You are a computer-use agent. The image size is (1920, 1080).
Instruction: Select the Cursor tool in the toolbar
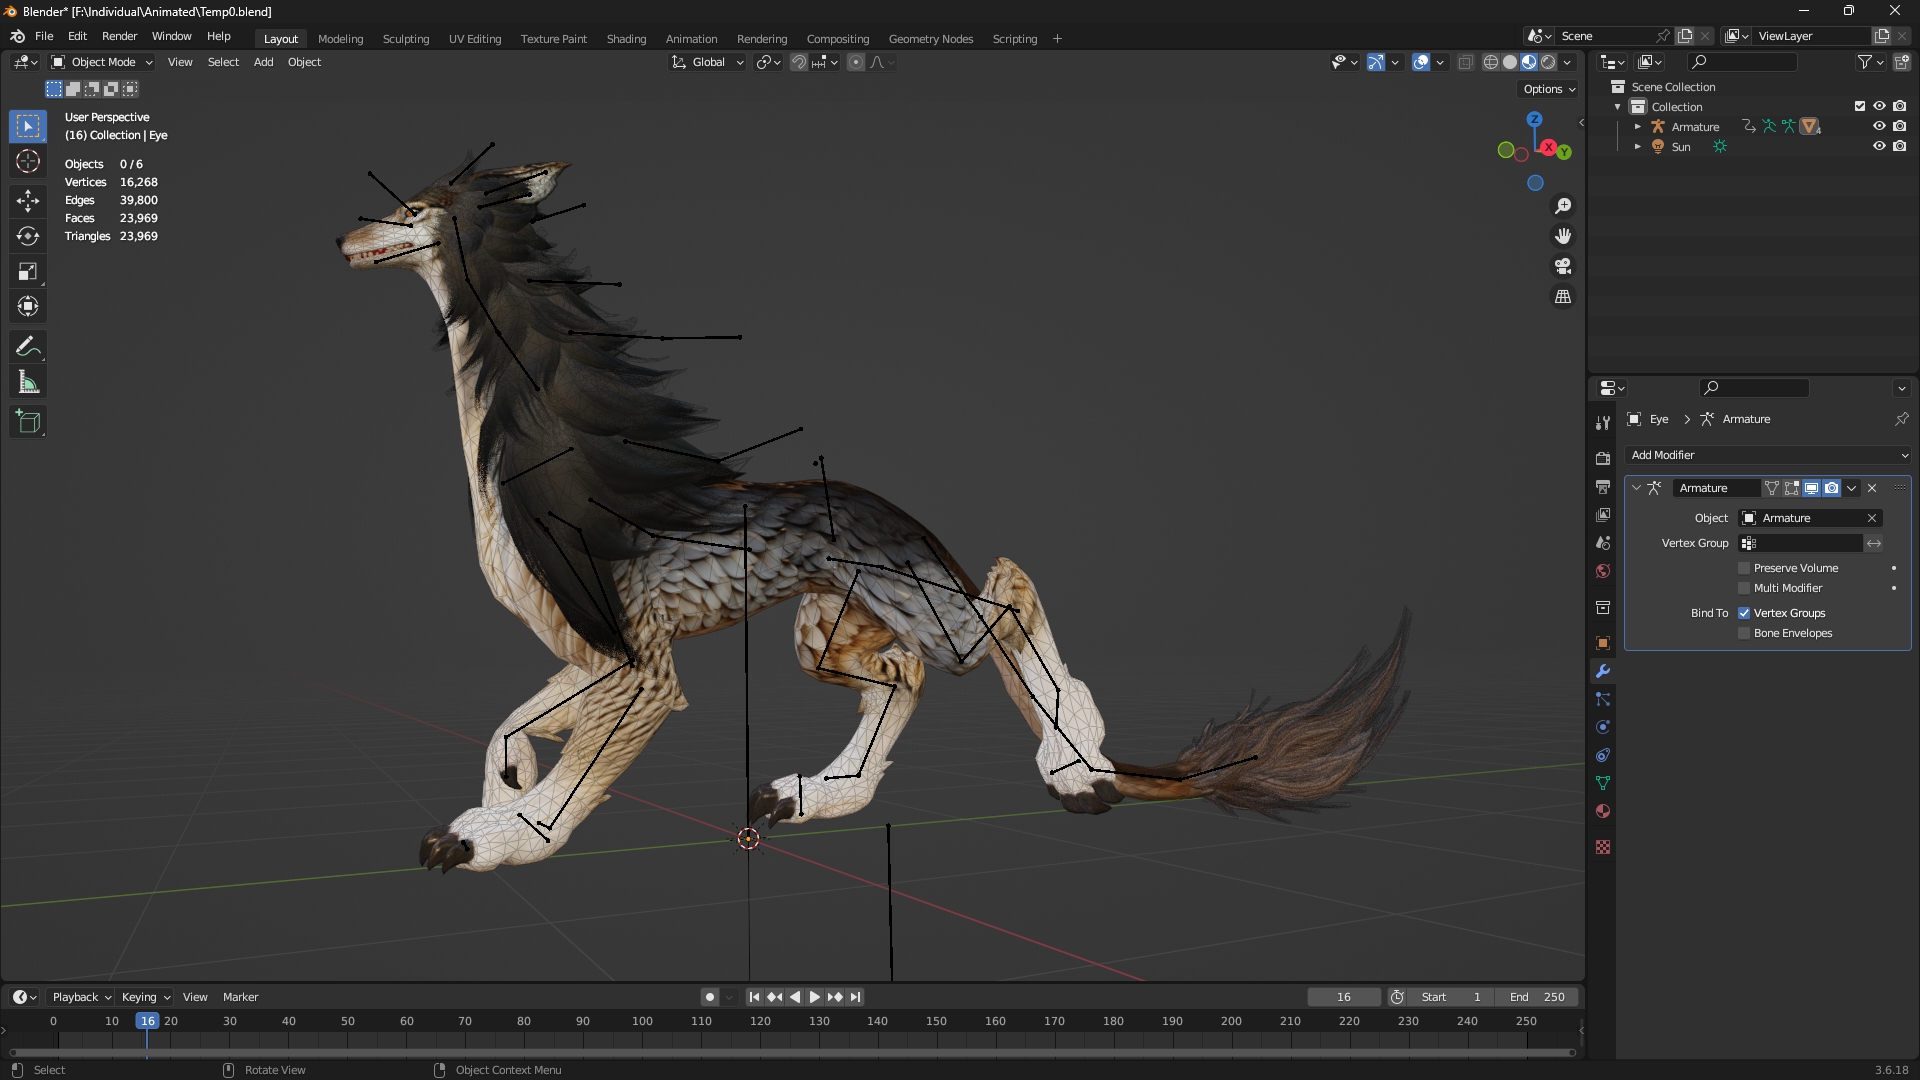(28, 161)
